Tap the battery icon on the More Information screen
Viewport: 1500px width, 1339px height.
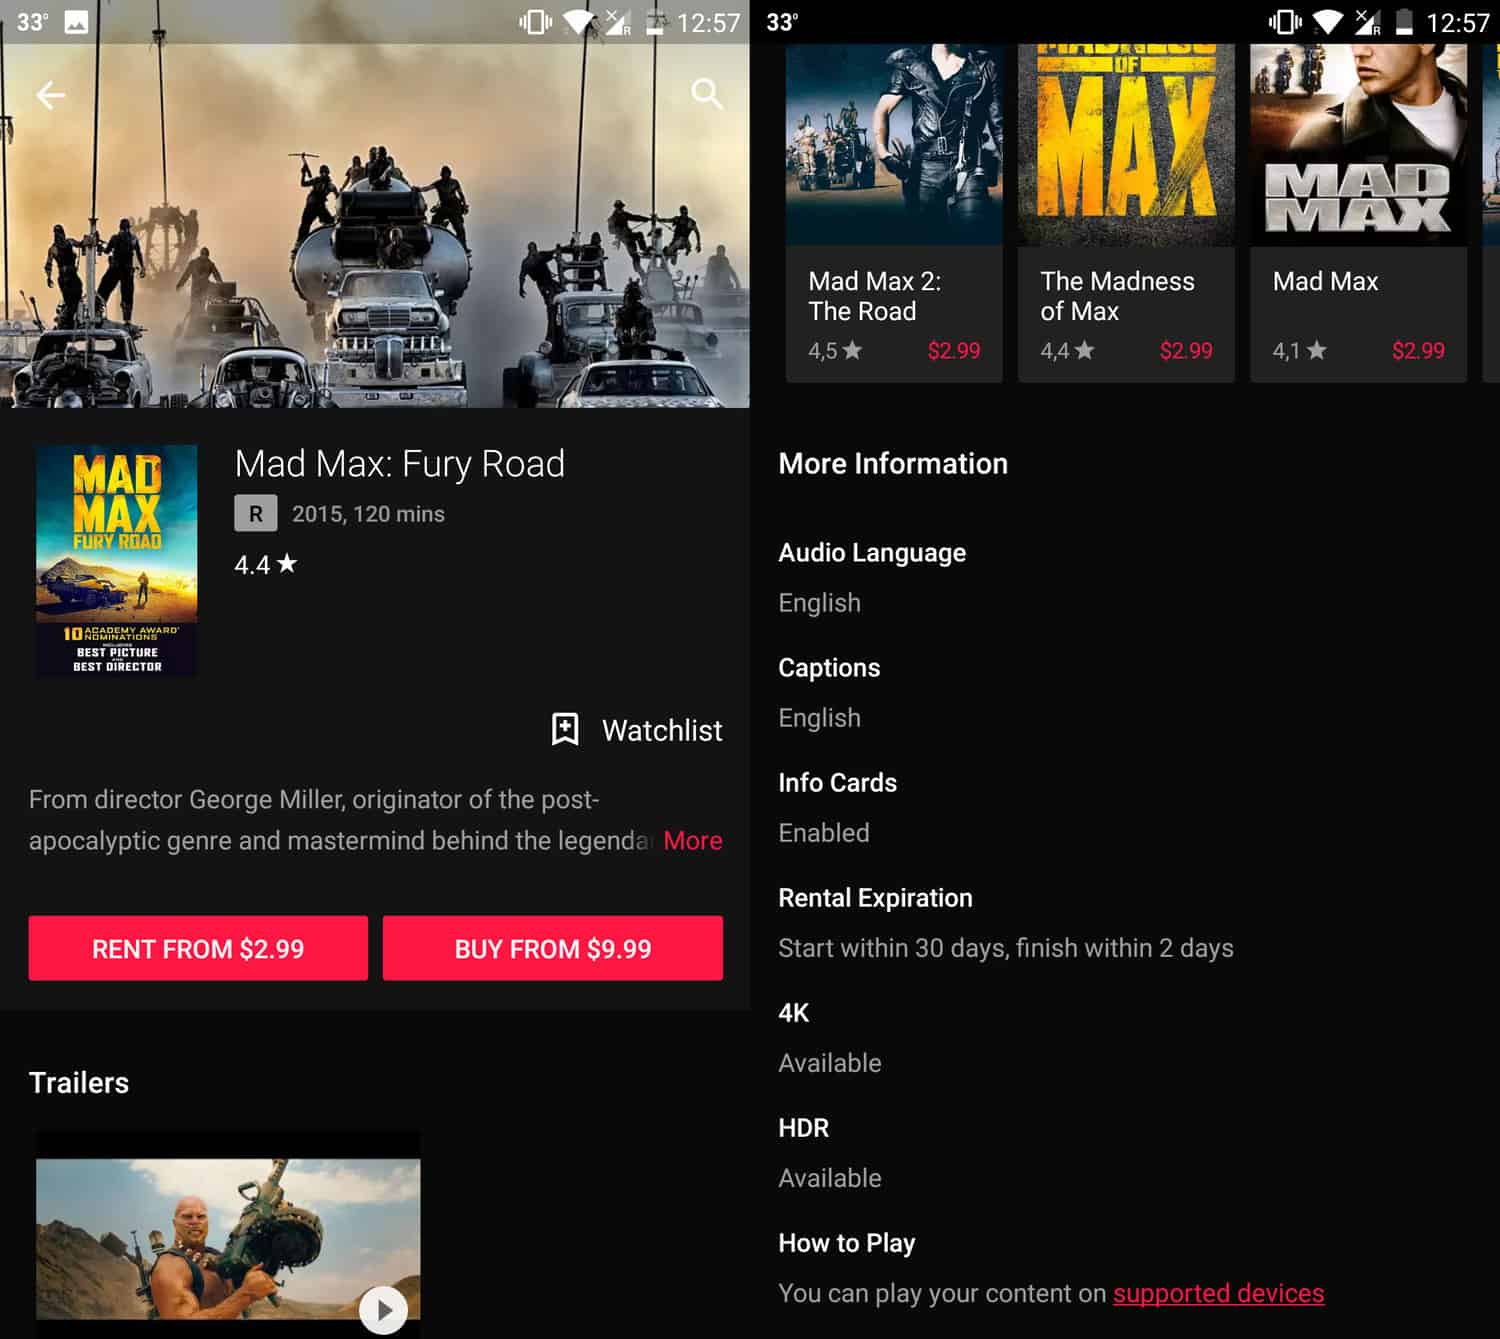(1404, 22)
